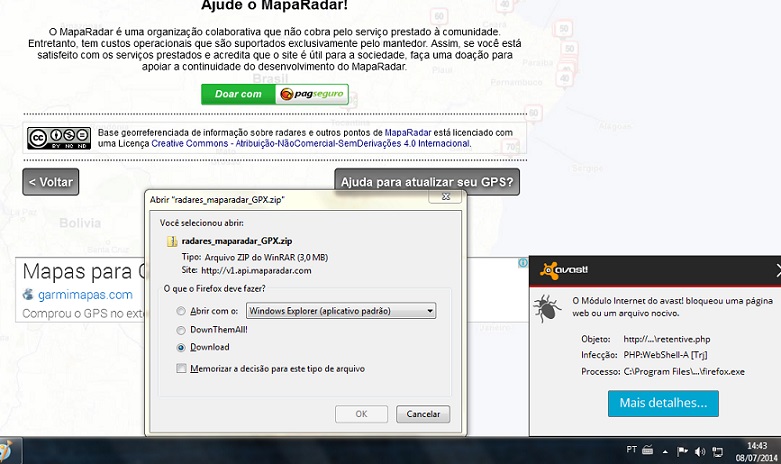This screenshot has width=781, height=464.
Task: Click the garmimapas.com favicon icon in ad
Action: tap(28, 295)
